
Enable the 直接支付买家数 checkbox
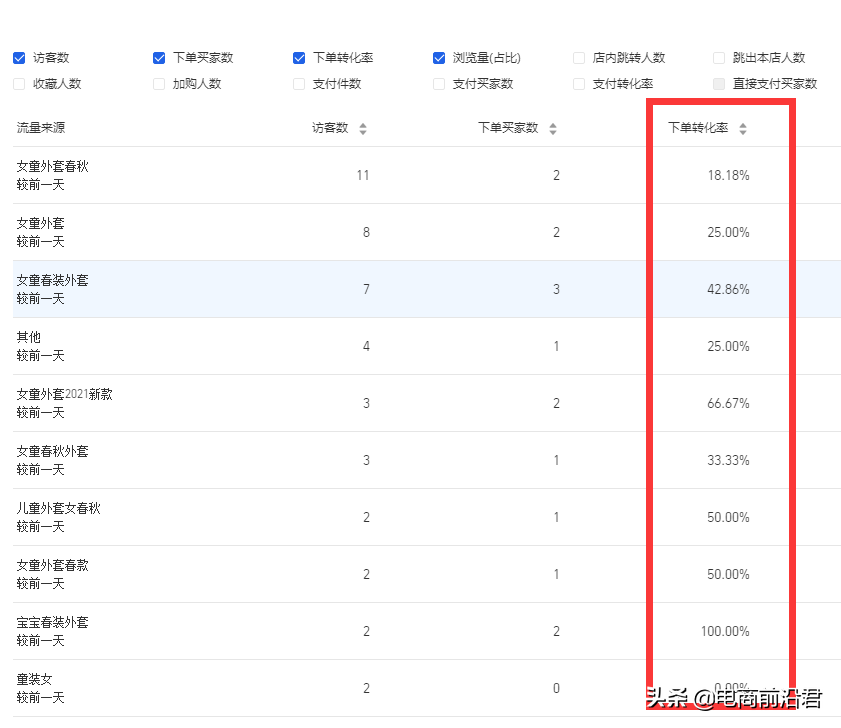click(x=718, y=83)
